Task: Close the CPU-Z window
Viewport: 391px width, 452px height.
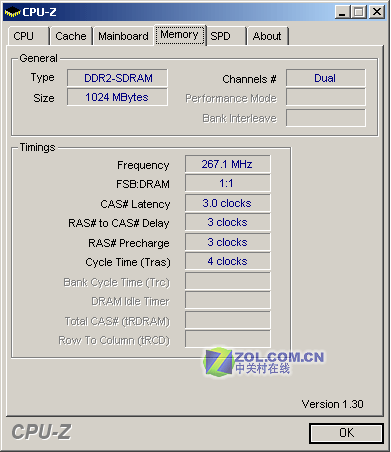Action: (x=377, y=12)
